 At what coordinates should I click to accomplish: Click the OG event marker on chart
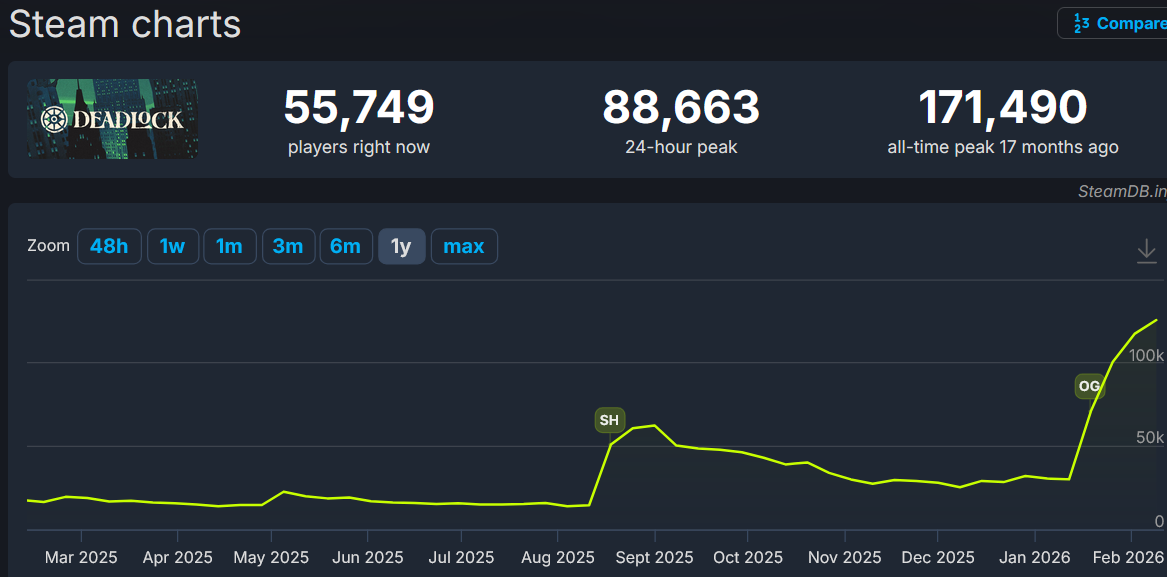1090,386
